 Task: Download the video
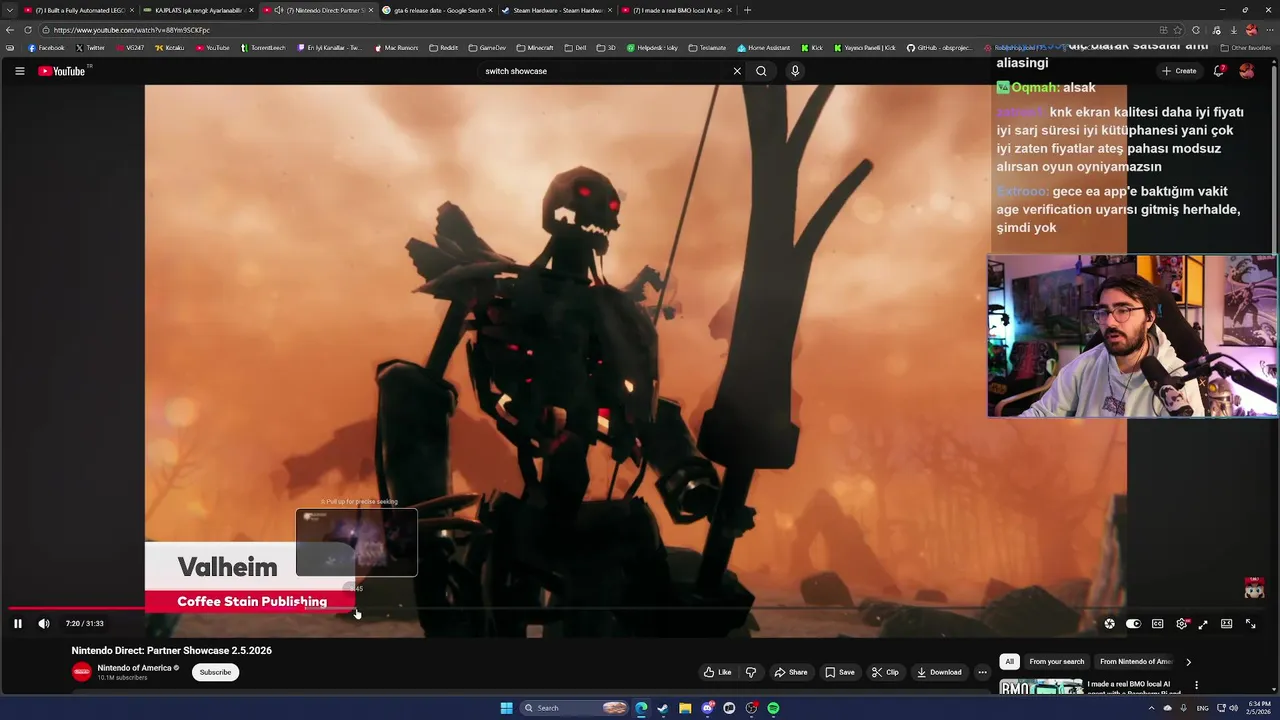(939, 672)
